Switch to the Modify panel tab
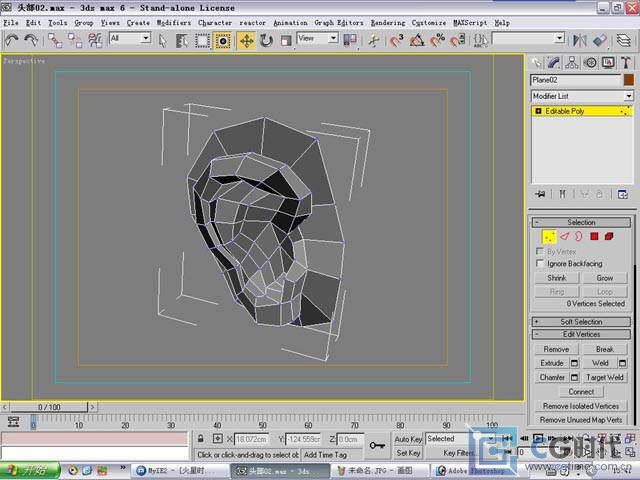Screen dimensions: 640x480 coord(554,62)
